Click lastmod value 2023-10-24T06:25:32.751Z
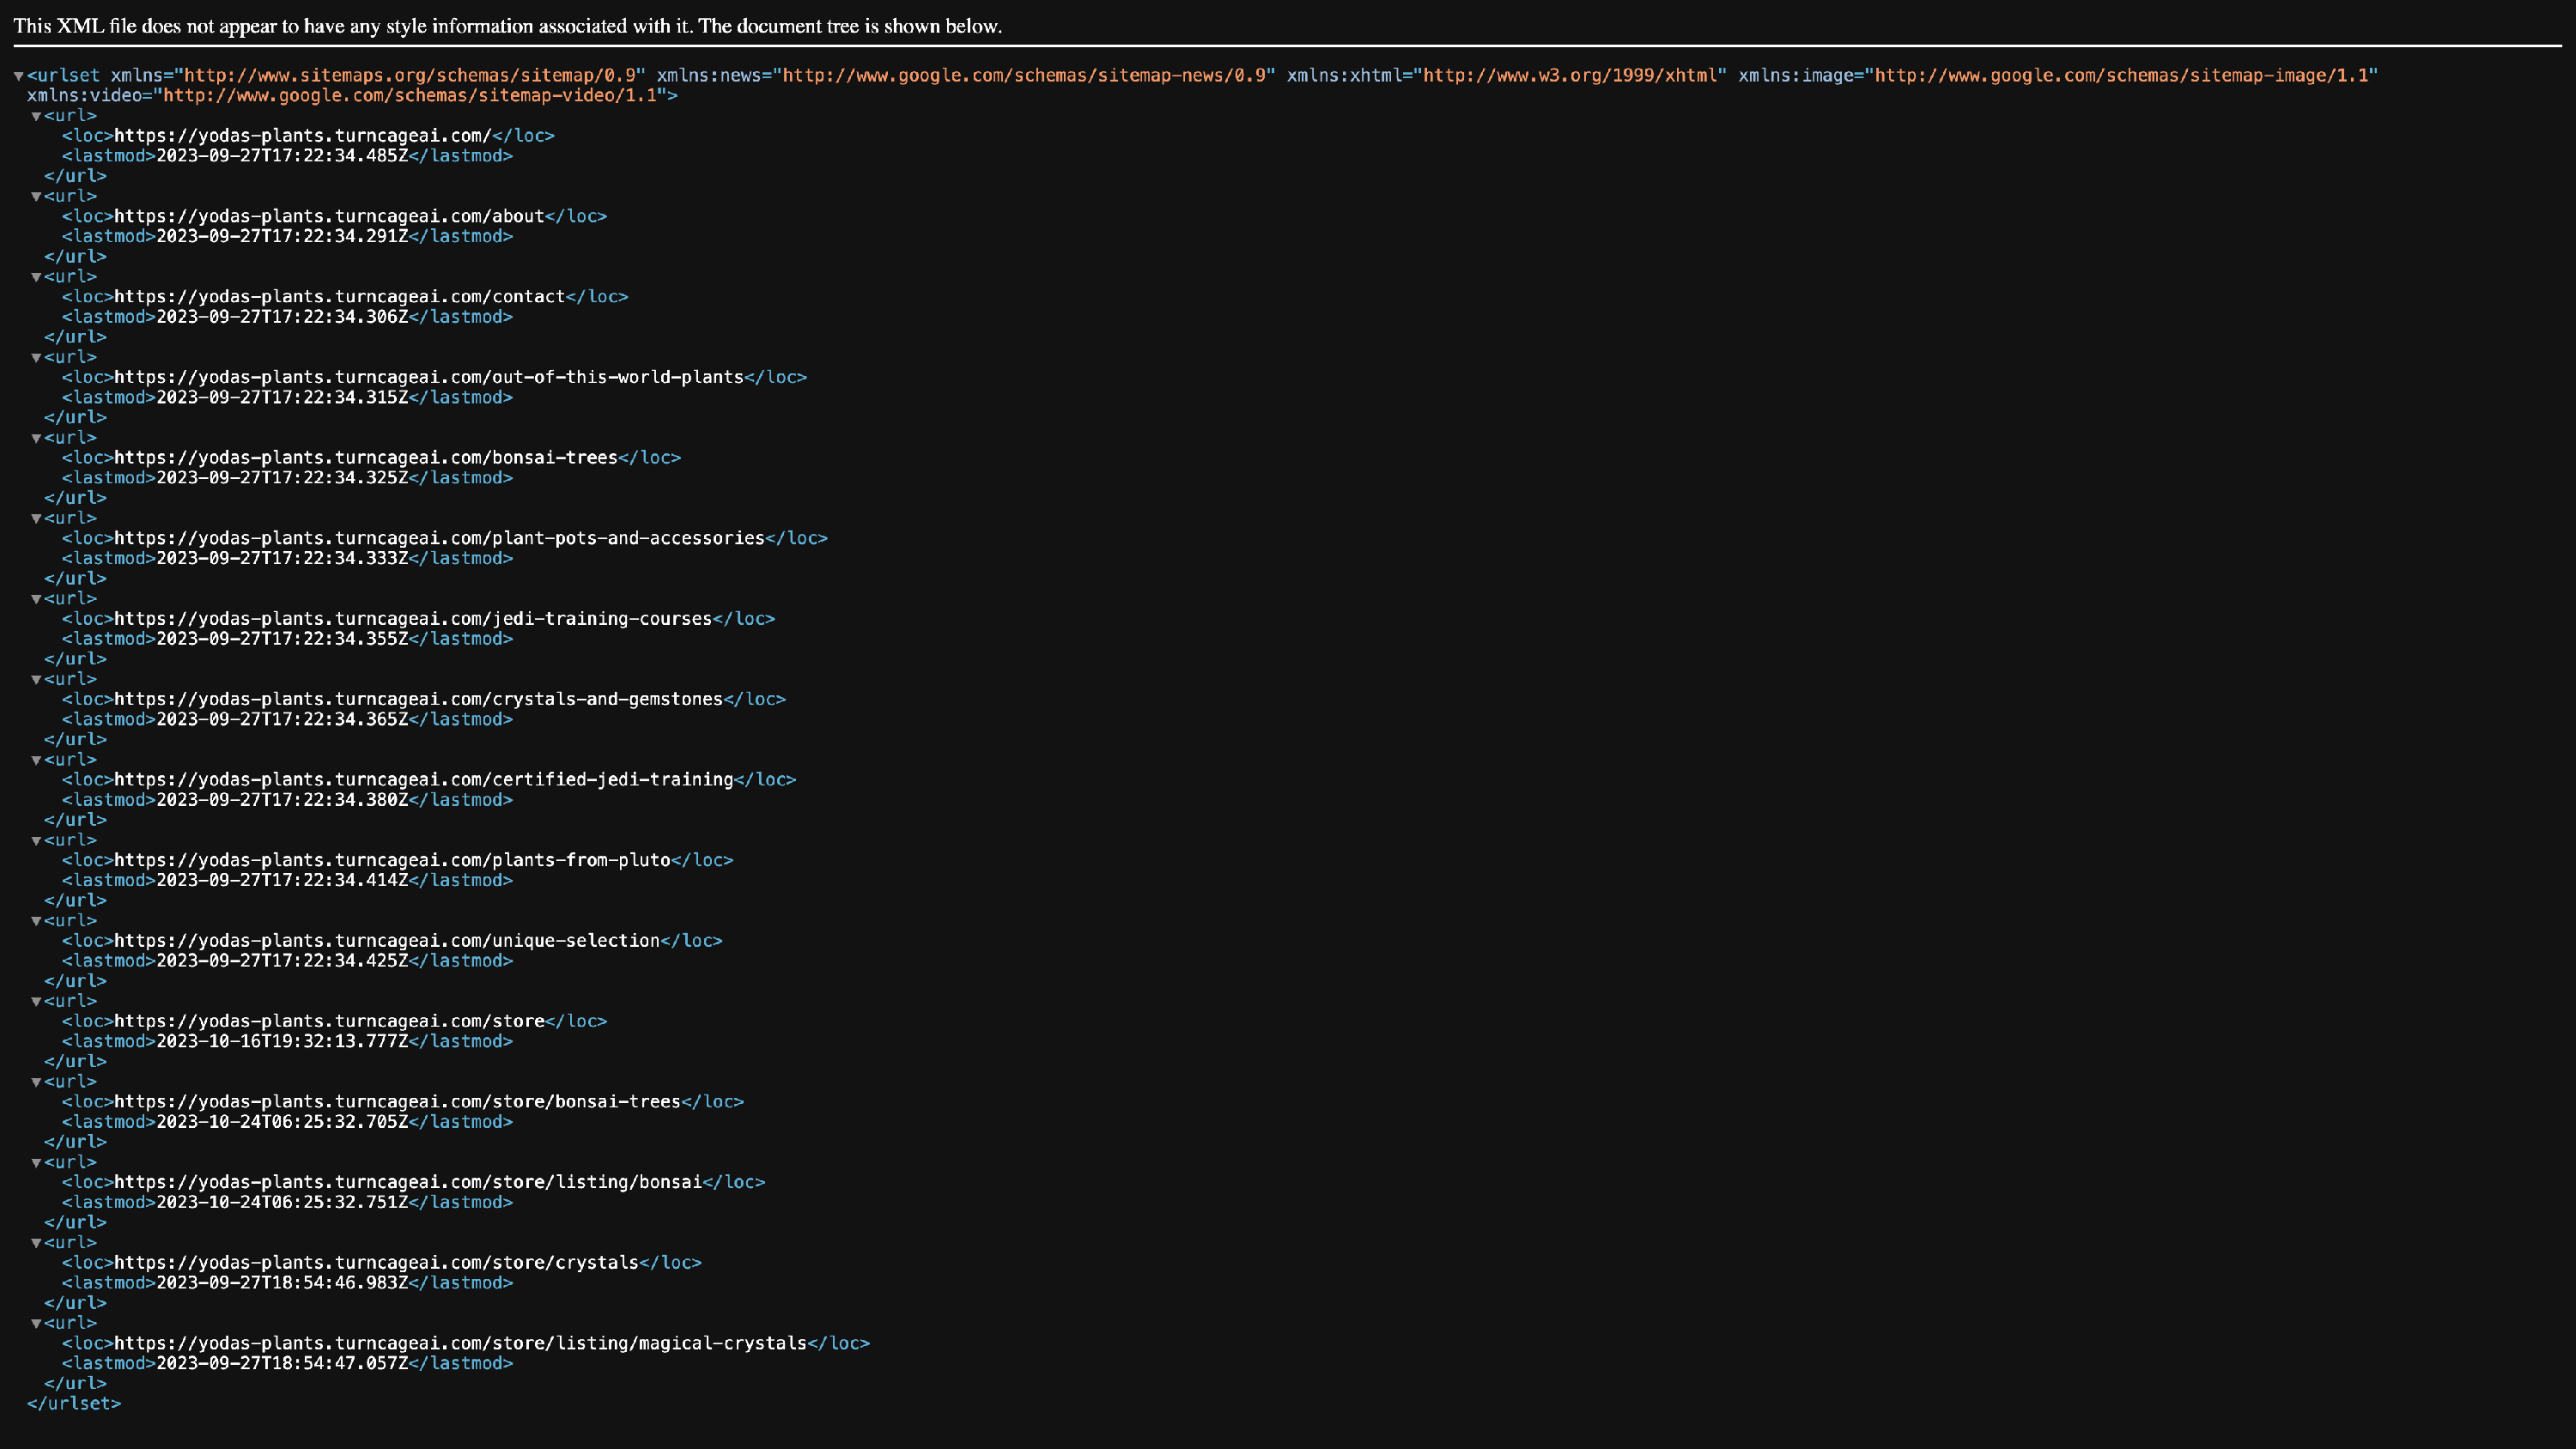The image size is (2576, 1449). pyautogui.click(x=282, y=1203)
